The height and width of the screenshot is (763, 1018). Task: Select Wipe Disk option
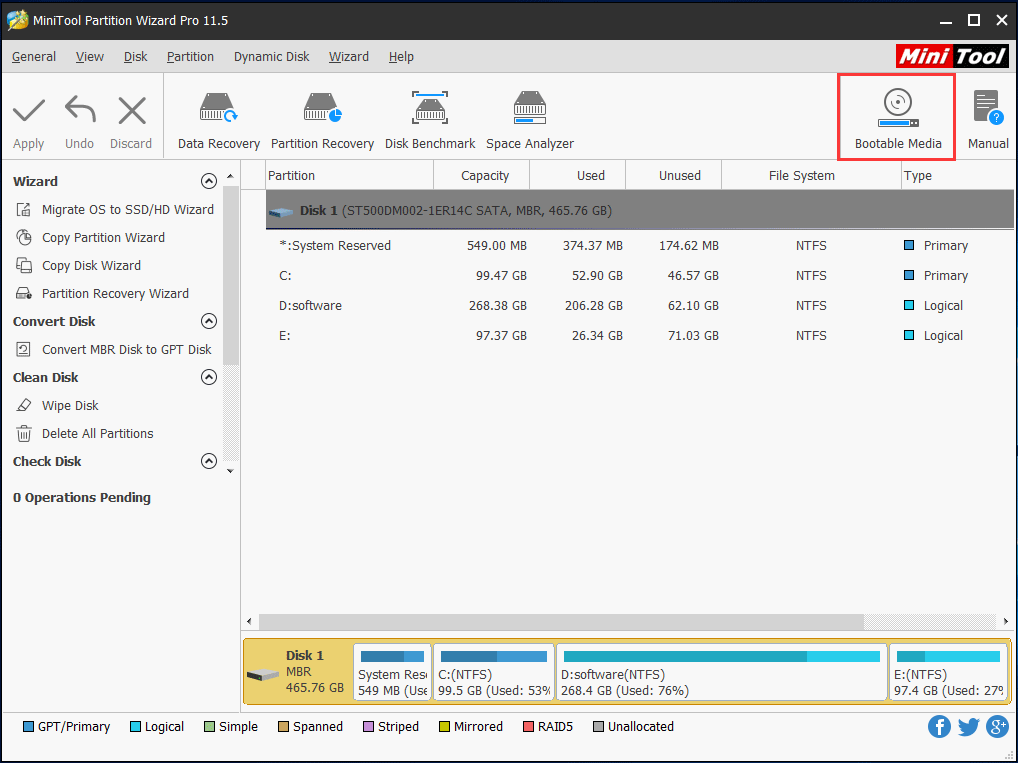tap(70, 405)
